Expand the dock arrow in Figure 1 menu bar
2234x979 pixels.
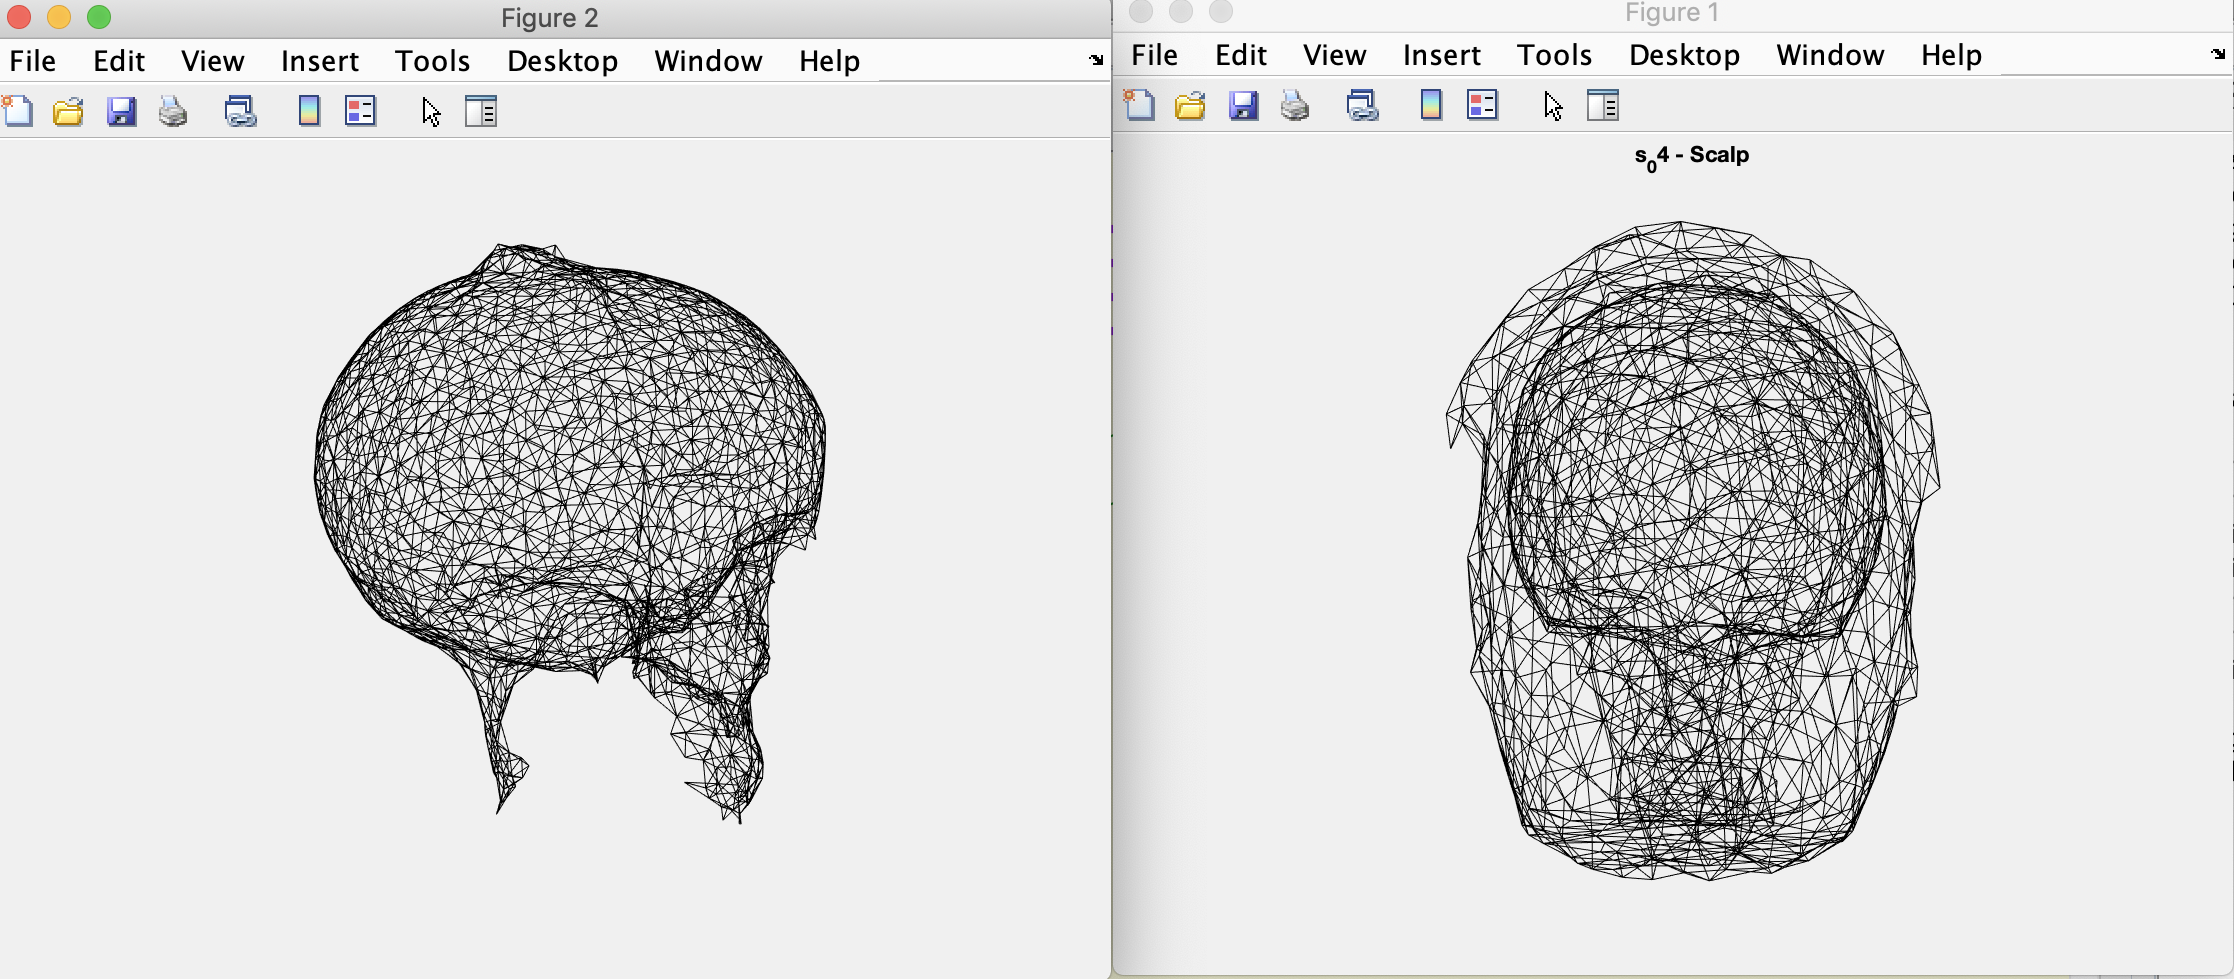[2218, 54]
